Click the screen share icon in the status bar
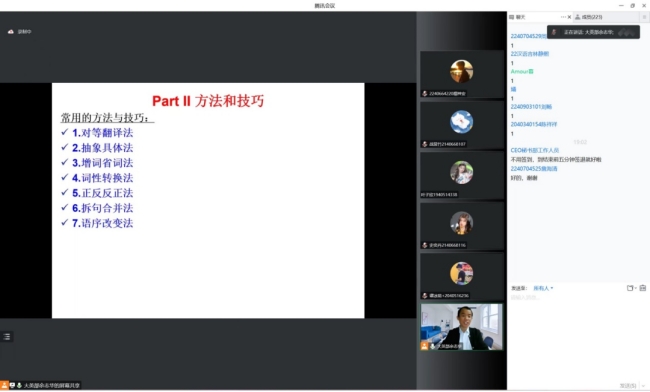The height and width of the screenshot is (392, 650). click(x=12, y=385)
